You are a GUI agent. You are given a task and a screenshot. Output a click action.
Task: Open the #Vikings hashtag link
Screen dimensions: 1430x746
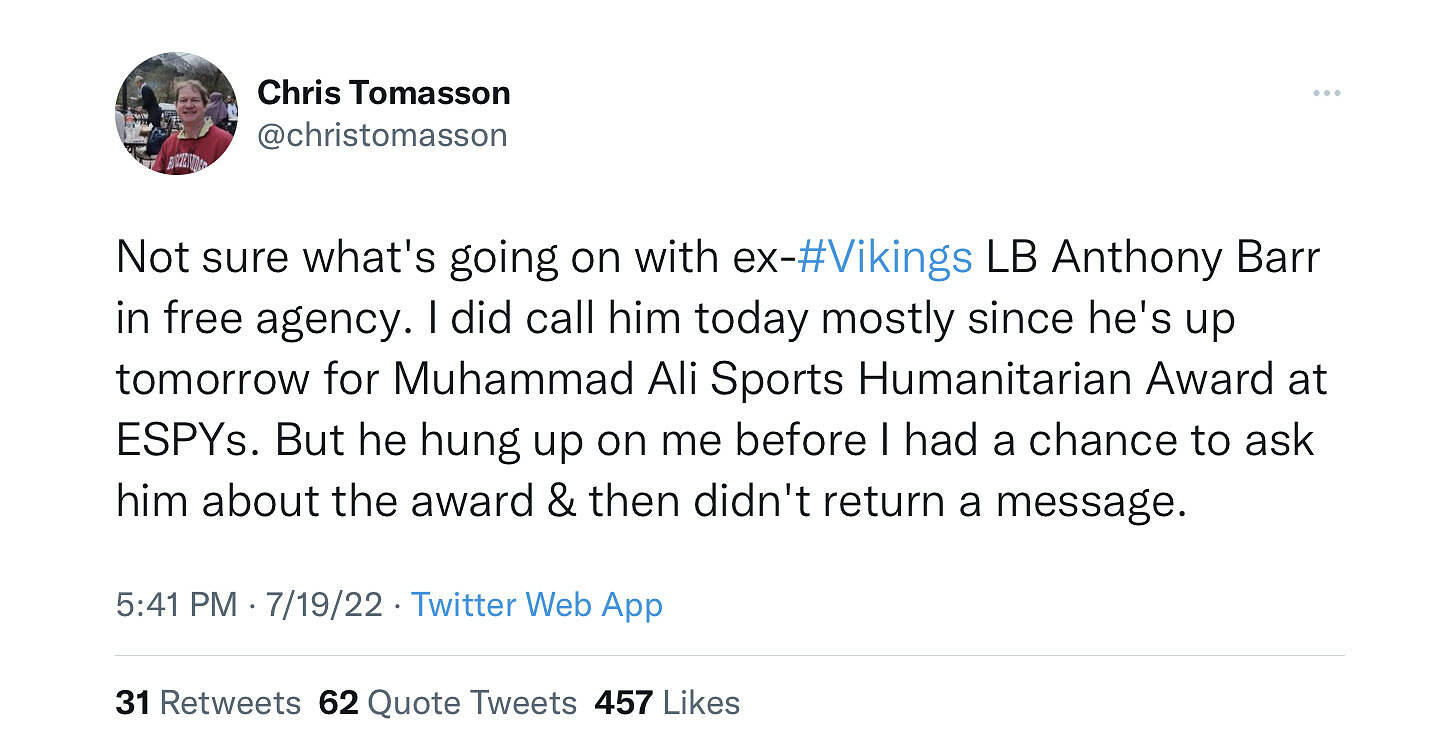pos(886,257)
